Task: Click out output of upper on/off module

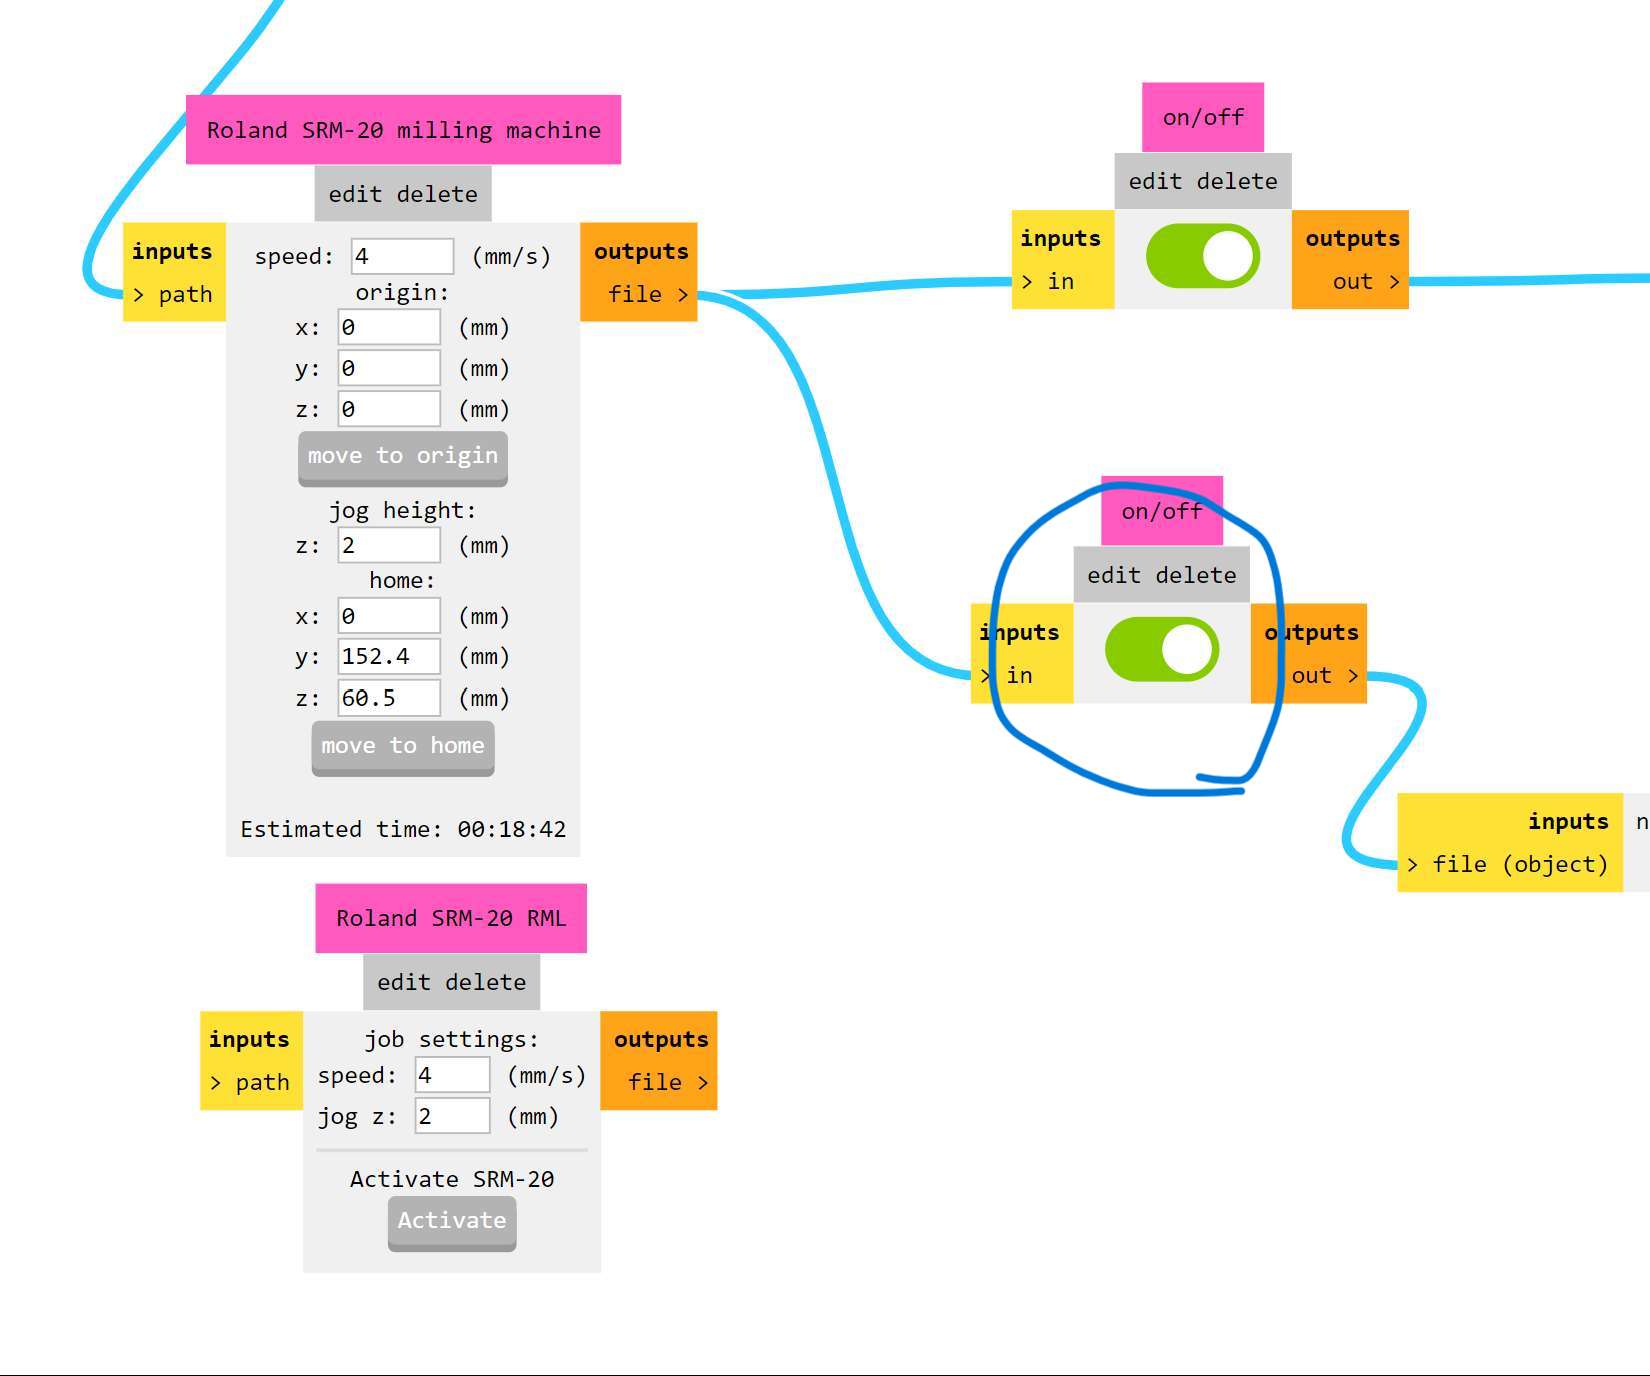Action: [x=1365, y=281]
